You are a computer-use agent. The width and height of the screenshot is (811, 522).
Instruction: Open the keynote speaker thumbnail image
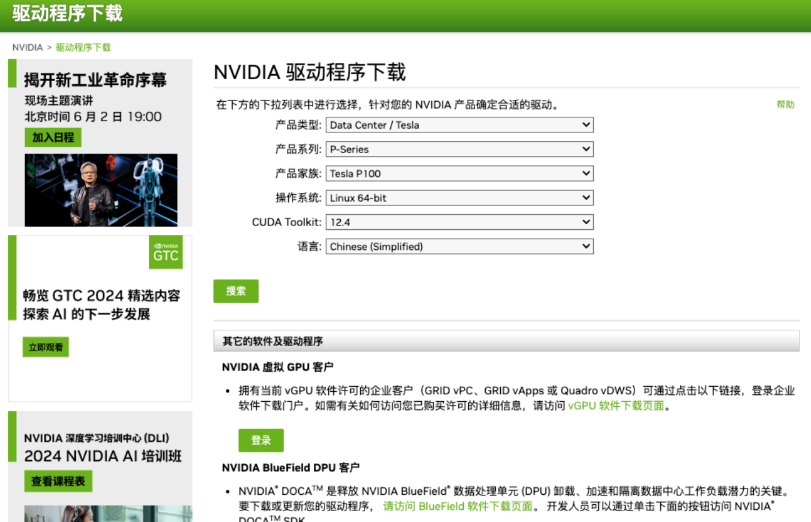point(101,190)
